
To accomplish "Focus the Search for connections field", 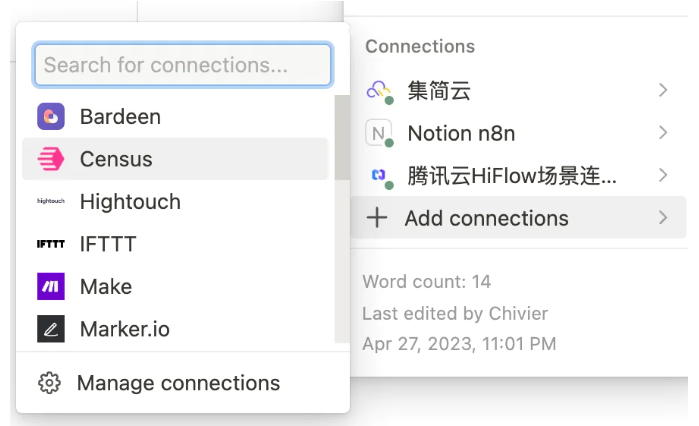I will pos(183,65).
